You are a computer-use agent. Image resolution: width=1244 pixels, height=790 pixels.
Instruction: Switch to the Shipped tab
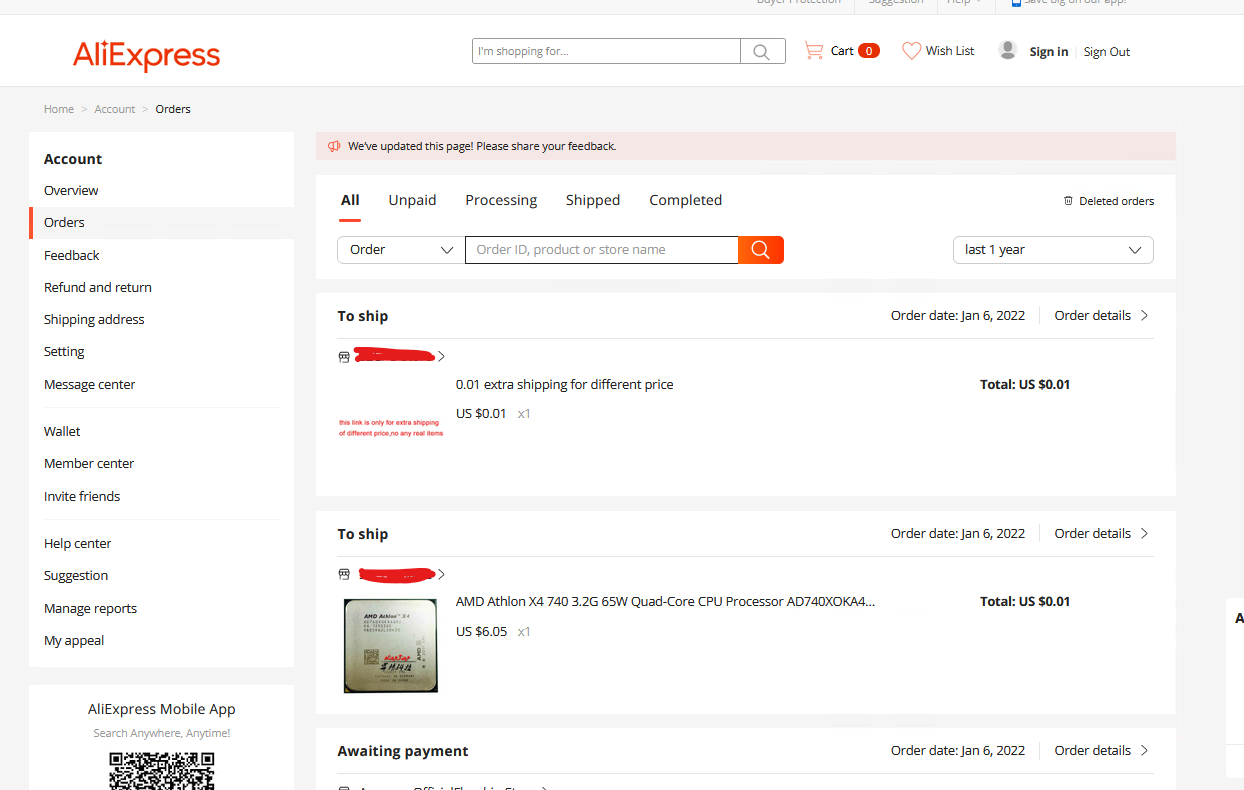click(x=593, y=200)
